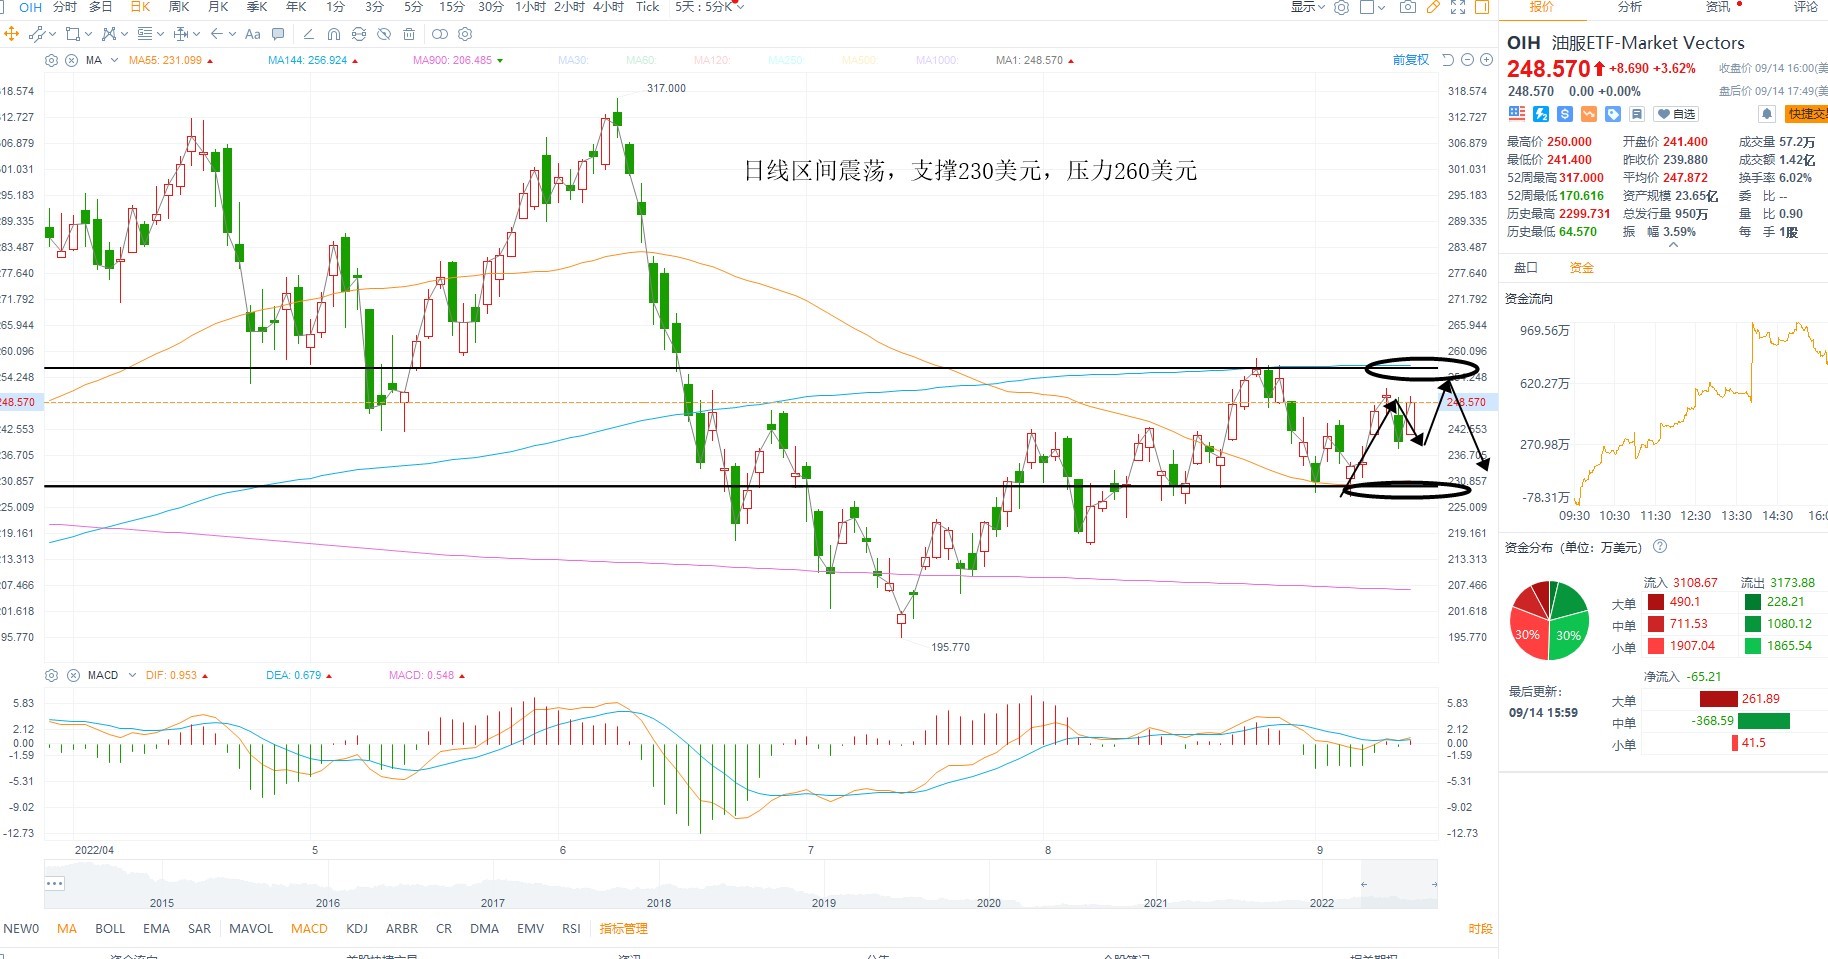Screen dimensions: 1828x959
Task: Reset chart view with undo arrow
Action: tap(1447, 60)
